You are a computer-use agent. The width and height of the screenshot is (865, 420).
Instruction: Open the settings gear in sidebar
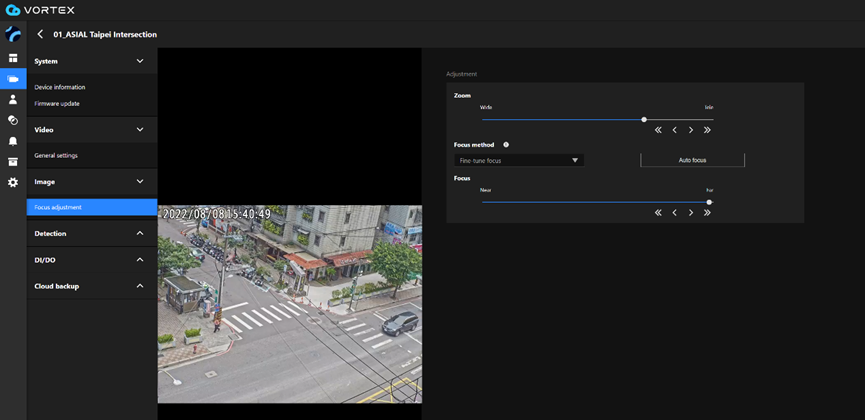click(13, 182)
